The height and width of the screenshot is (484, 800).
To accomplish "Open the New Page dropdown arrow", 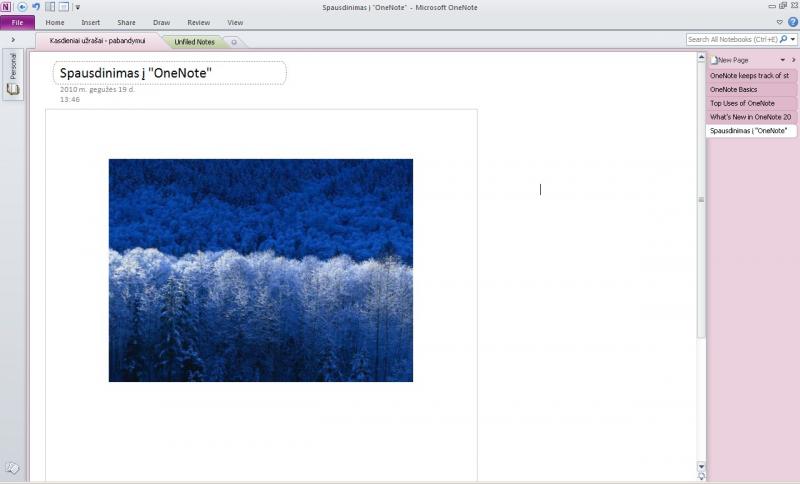I will click(x=783, y=60).
